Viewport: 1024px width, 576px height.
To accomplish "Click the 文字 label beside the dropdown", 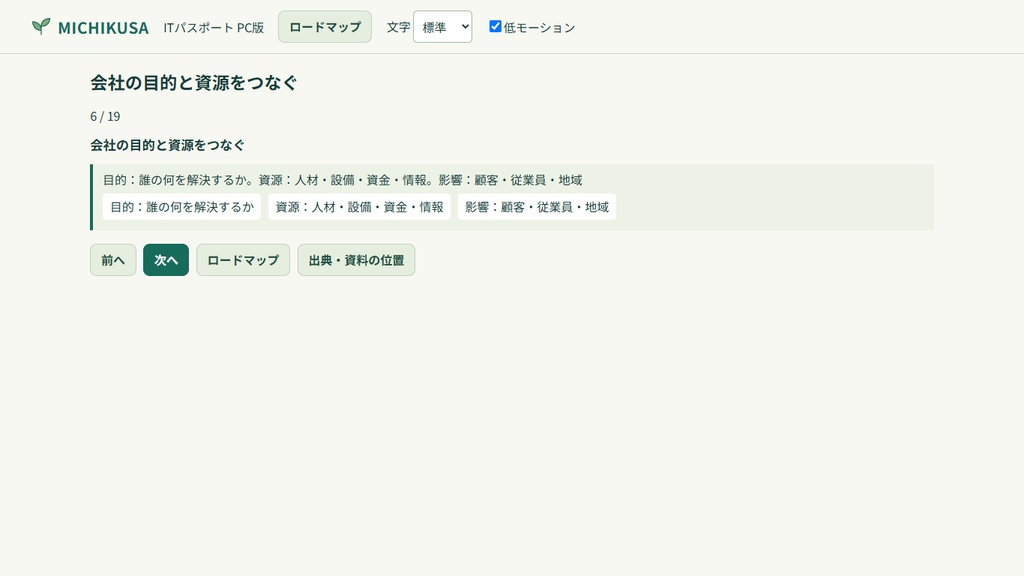I will point(398,27).
